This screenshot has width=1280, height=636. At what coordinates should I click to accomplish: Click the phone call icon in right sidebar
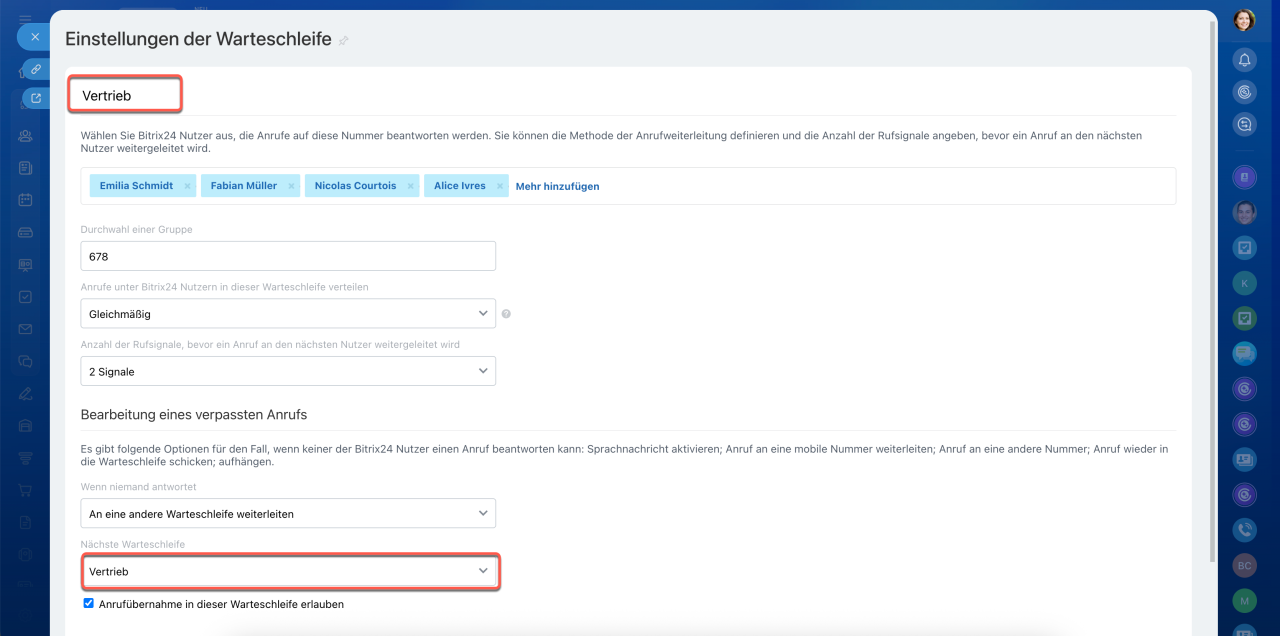click(1244, 531)
